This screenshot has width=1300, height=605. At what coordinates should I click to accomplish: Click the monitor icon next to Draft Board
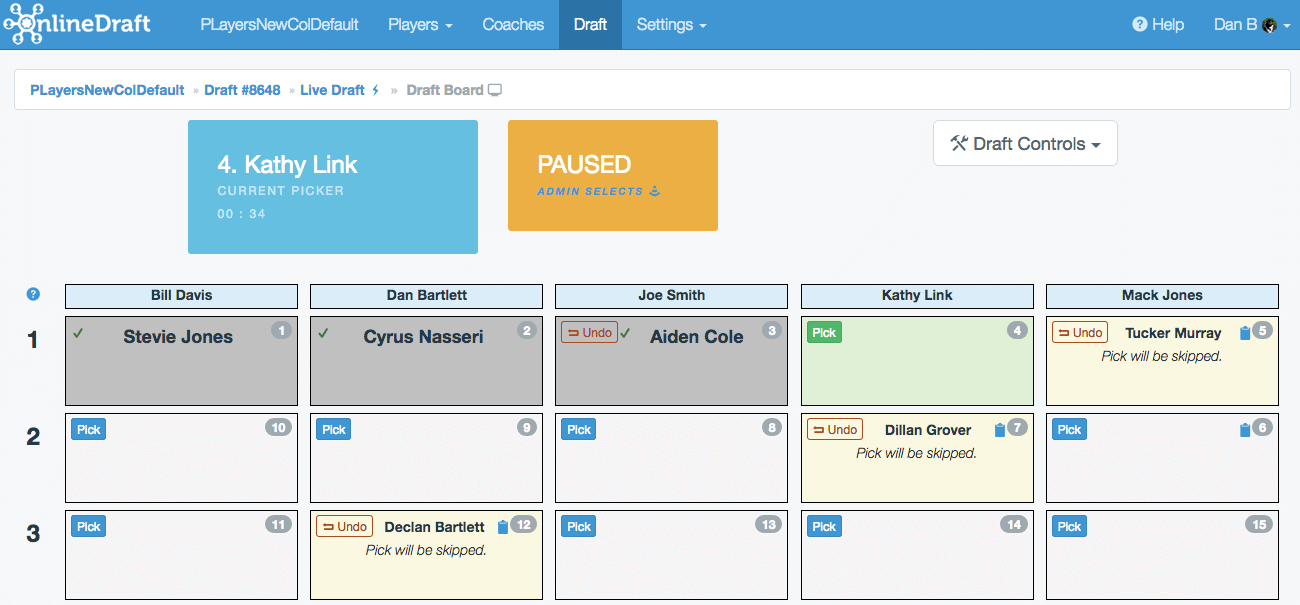point(494,90)
